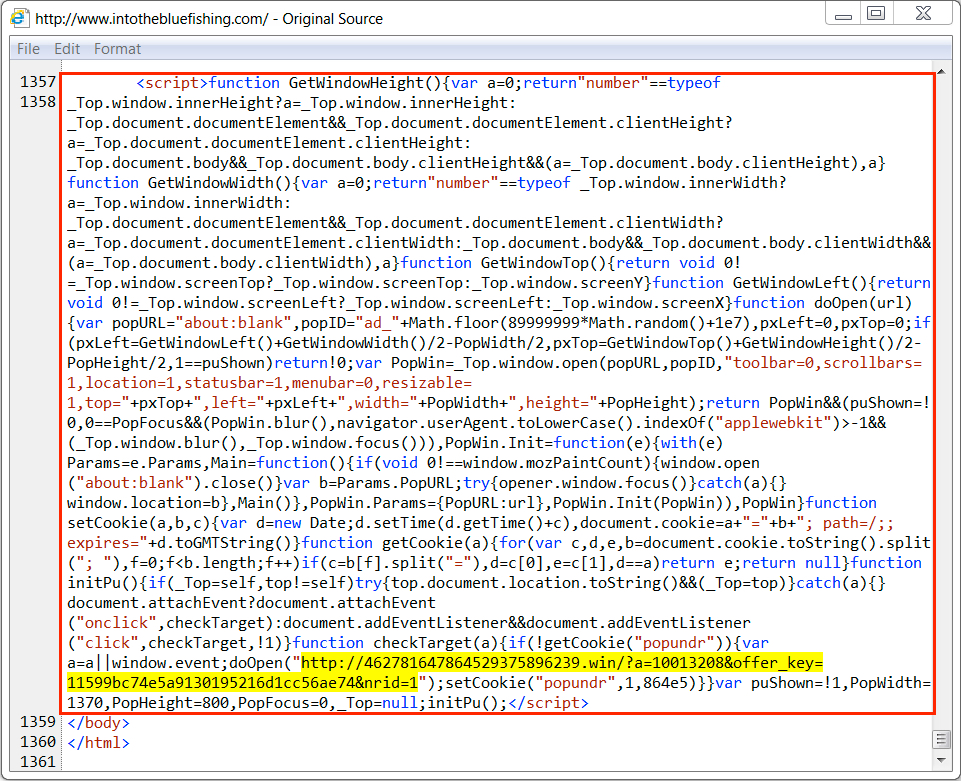Image resolution: width=961 pixels, height=781 pixels.
Task: Click the highlighted http://4627816478... URL
Action: point(562,663)
